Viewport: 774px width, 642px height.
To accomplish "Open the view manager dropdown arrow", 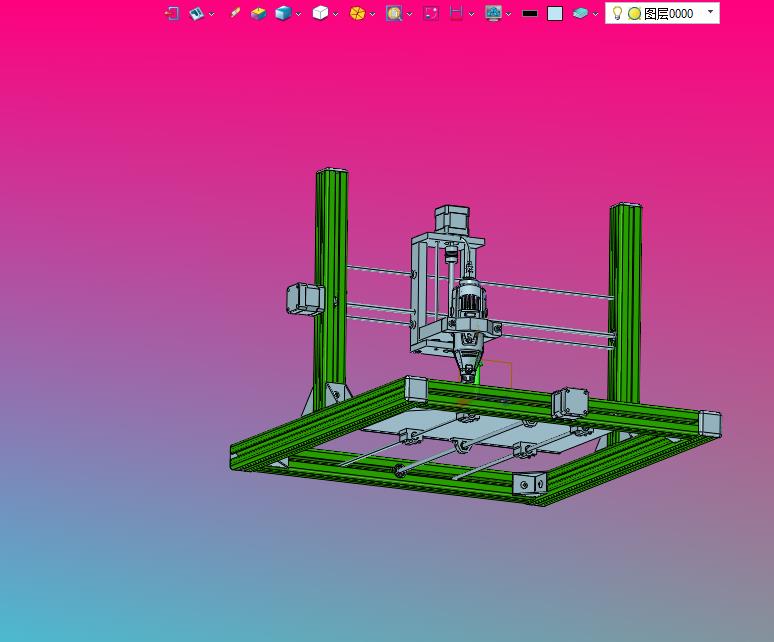I will tap(212, 14).
